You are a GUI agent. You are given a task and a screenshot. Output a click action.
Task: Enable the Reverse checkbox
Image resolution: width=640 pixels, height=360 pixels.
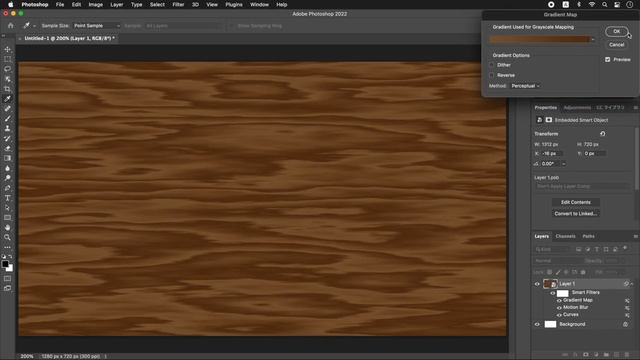click(x=491, y=75)
